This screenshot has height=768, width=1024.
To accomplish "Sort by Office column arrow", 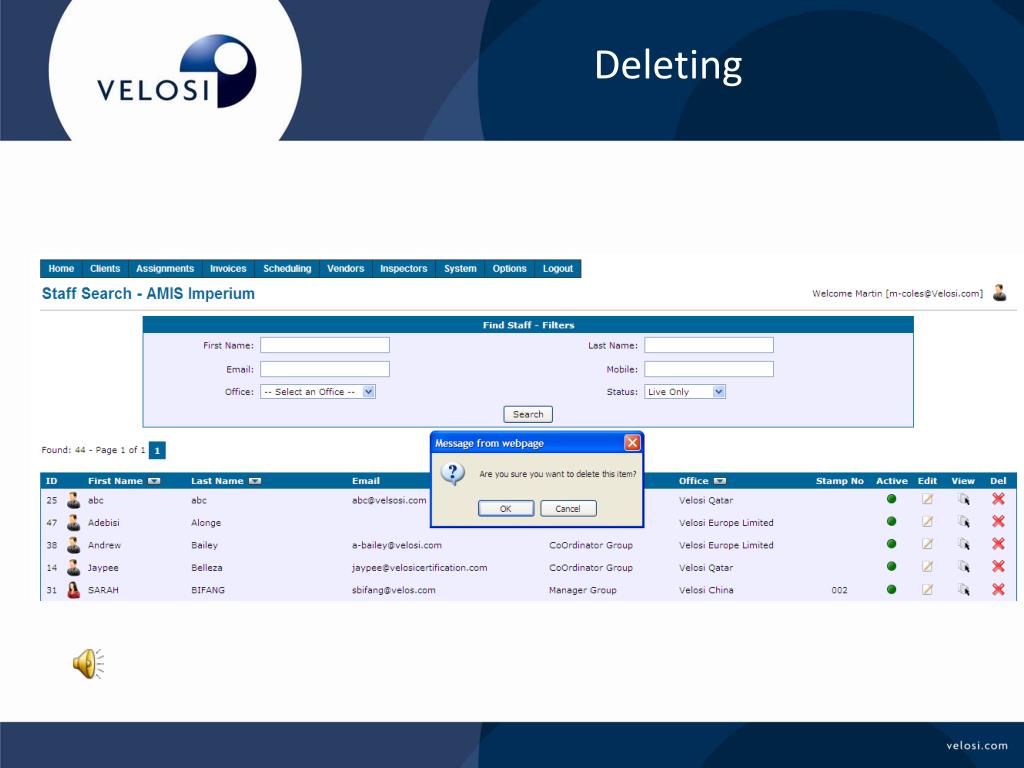I will coord(720,481).
